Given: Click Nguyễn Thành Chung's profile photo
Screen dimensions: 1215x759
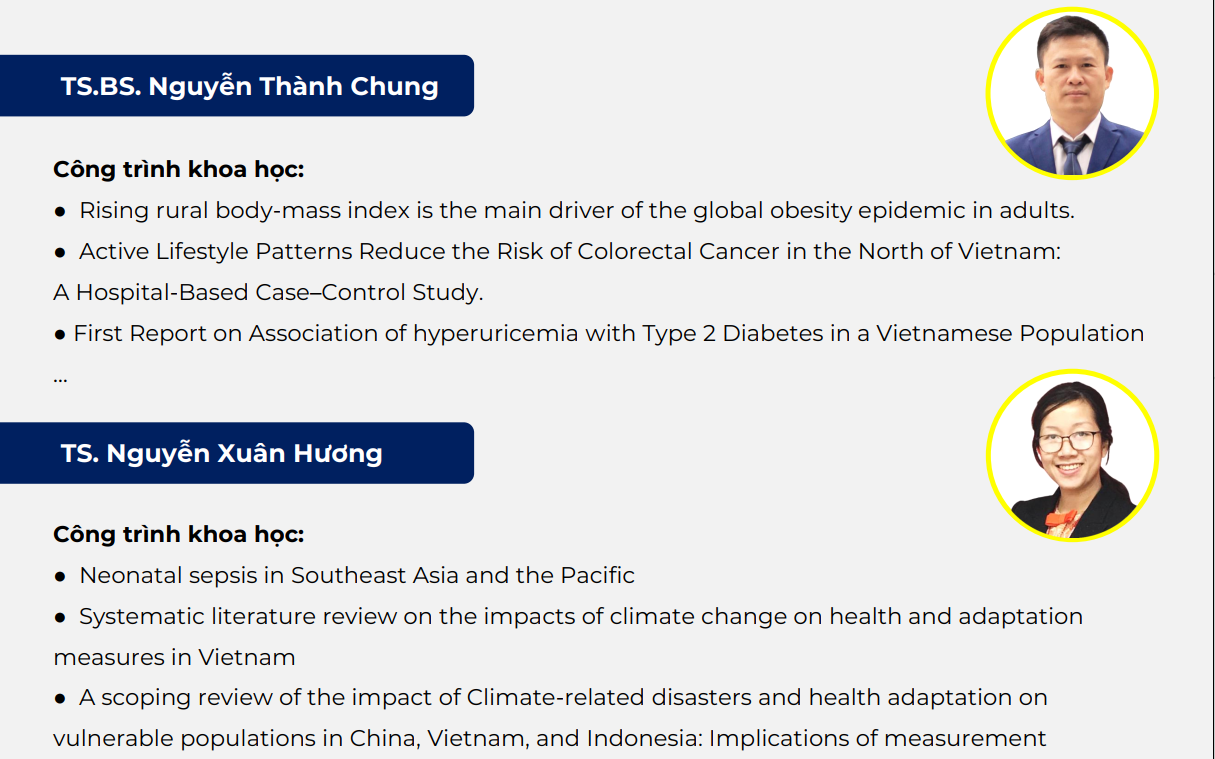Looking at the screenshot, I should [1072, 94].
